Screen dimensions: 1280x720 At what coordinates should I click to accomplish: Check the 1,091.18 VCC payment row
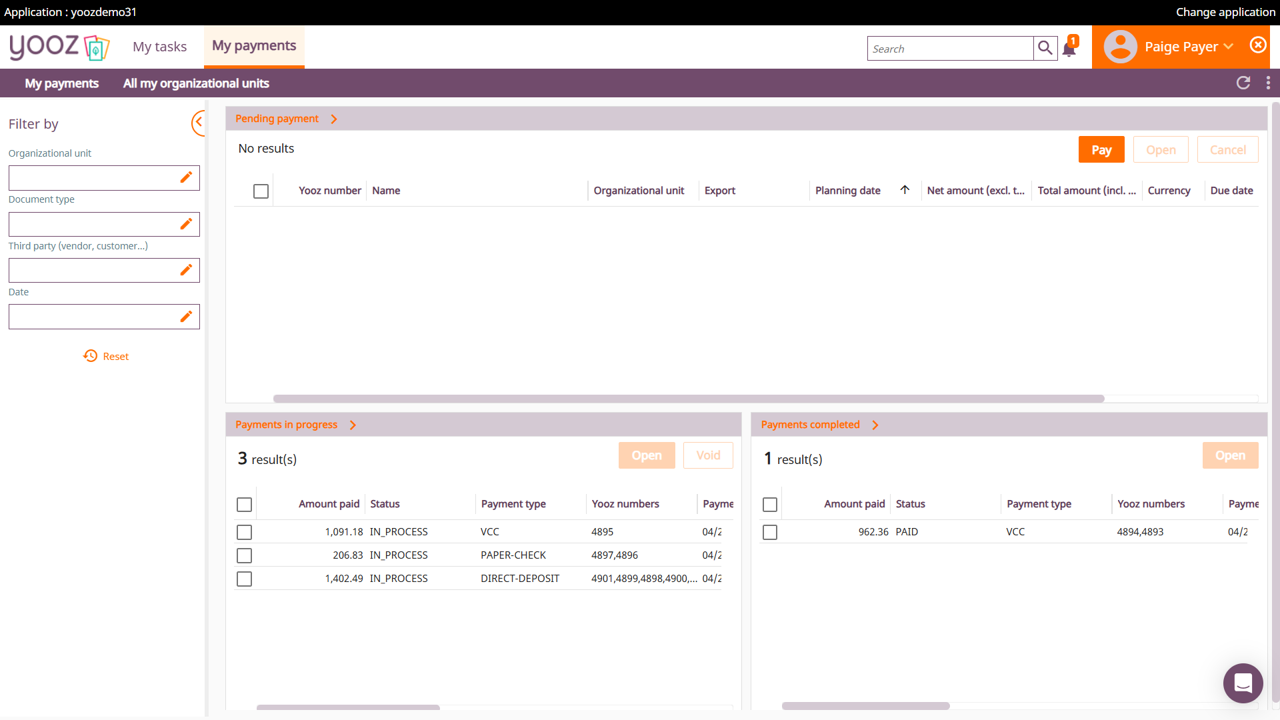pos(244,532)
